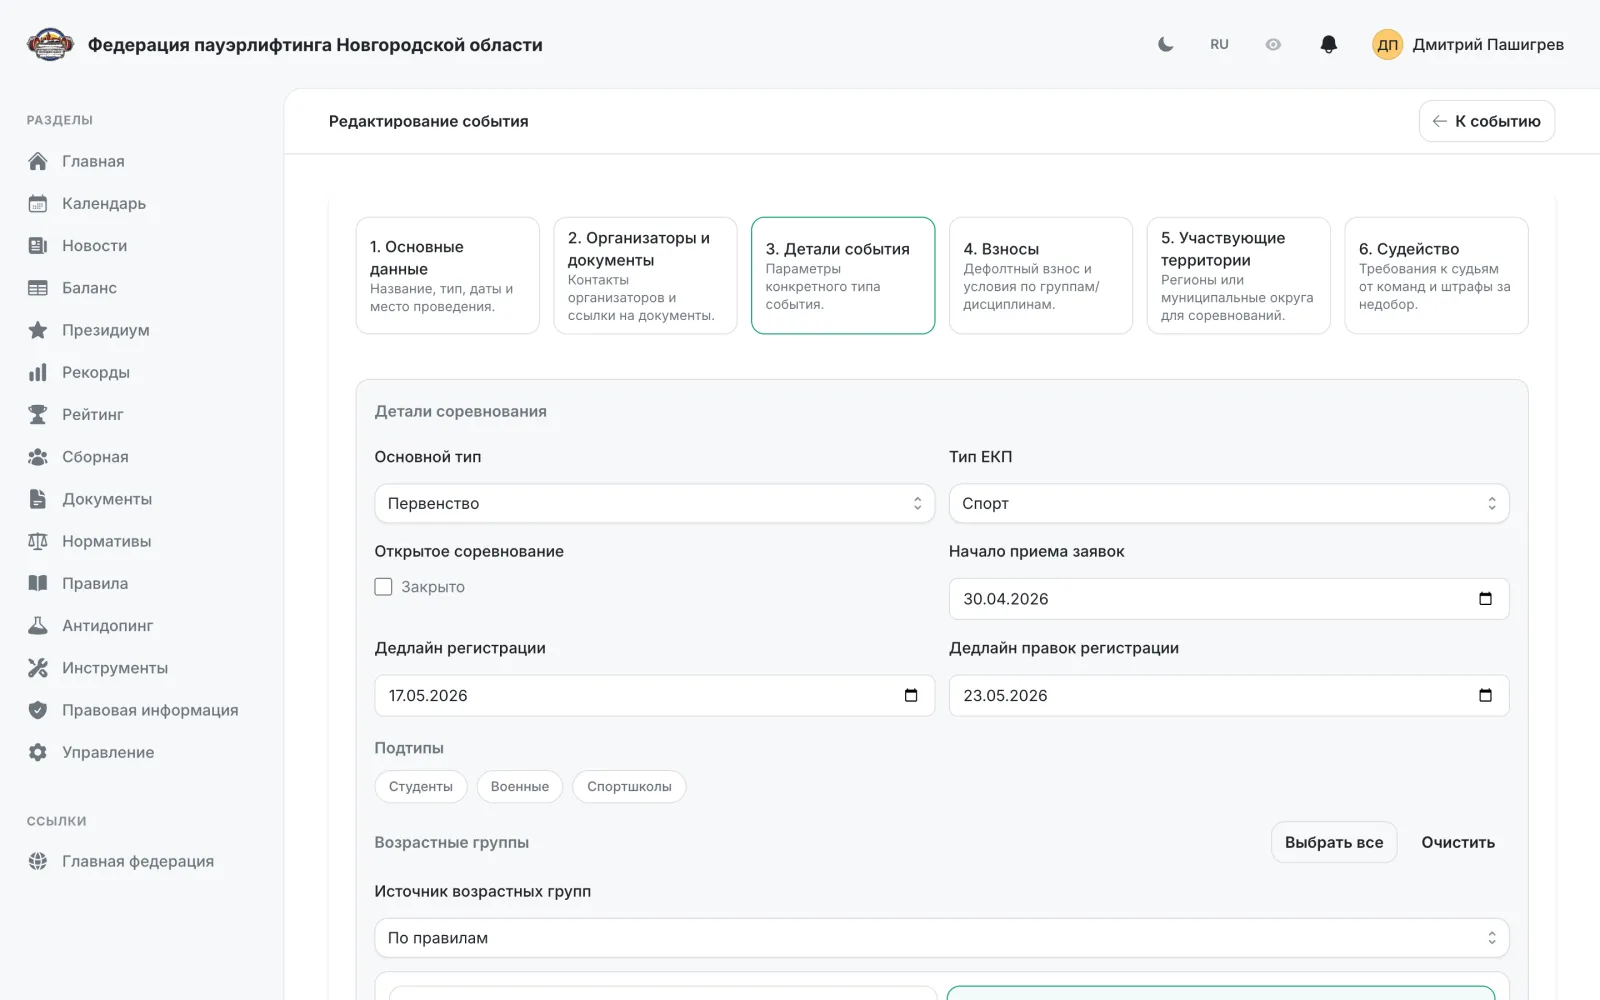
Task: Switch to step 4 Взносы tab
Action: (1041, 276)
